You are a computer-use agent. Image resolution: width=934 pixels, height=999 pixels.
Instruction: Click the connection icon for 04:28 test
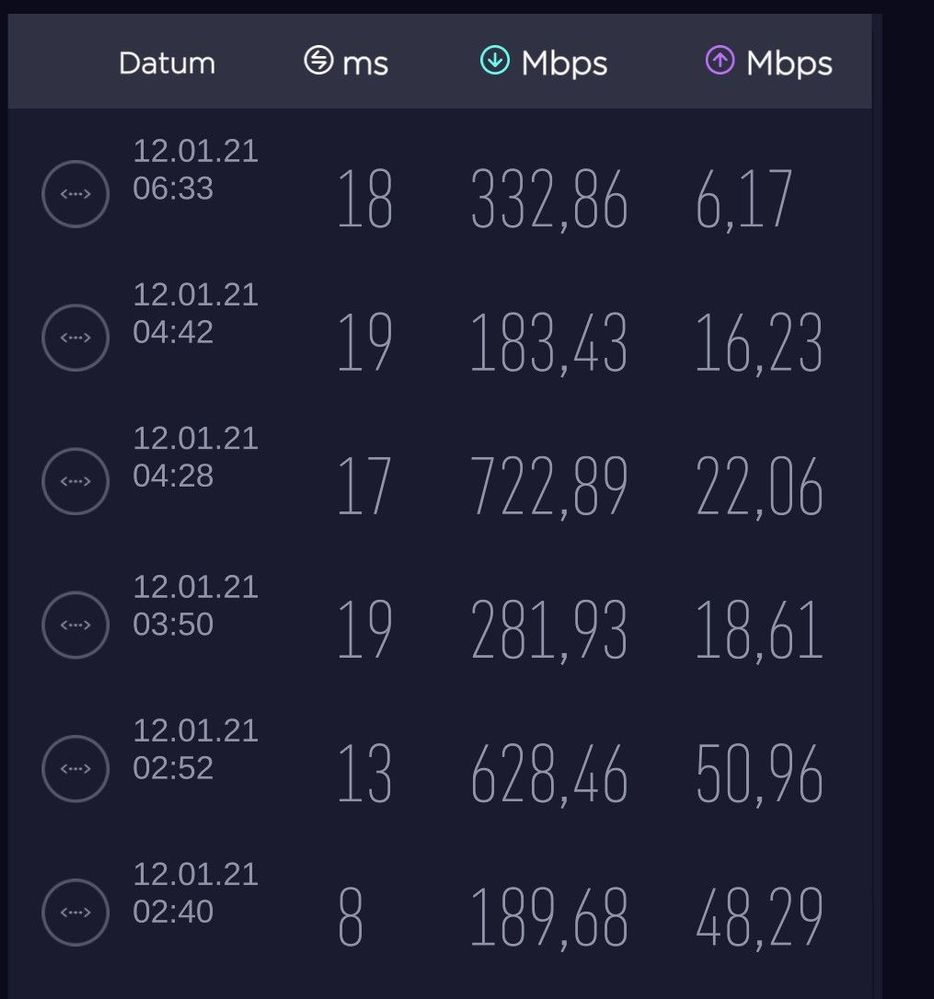pos(75,481)
